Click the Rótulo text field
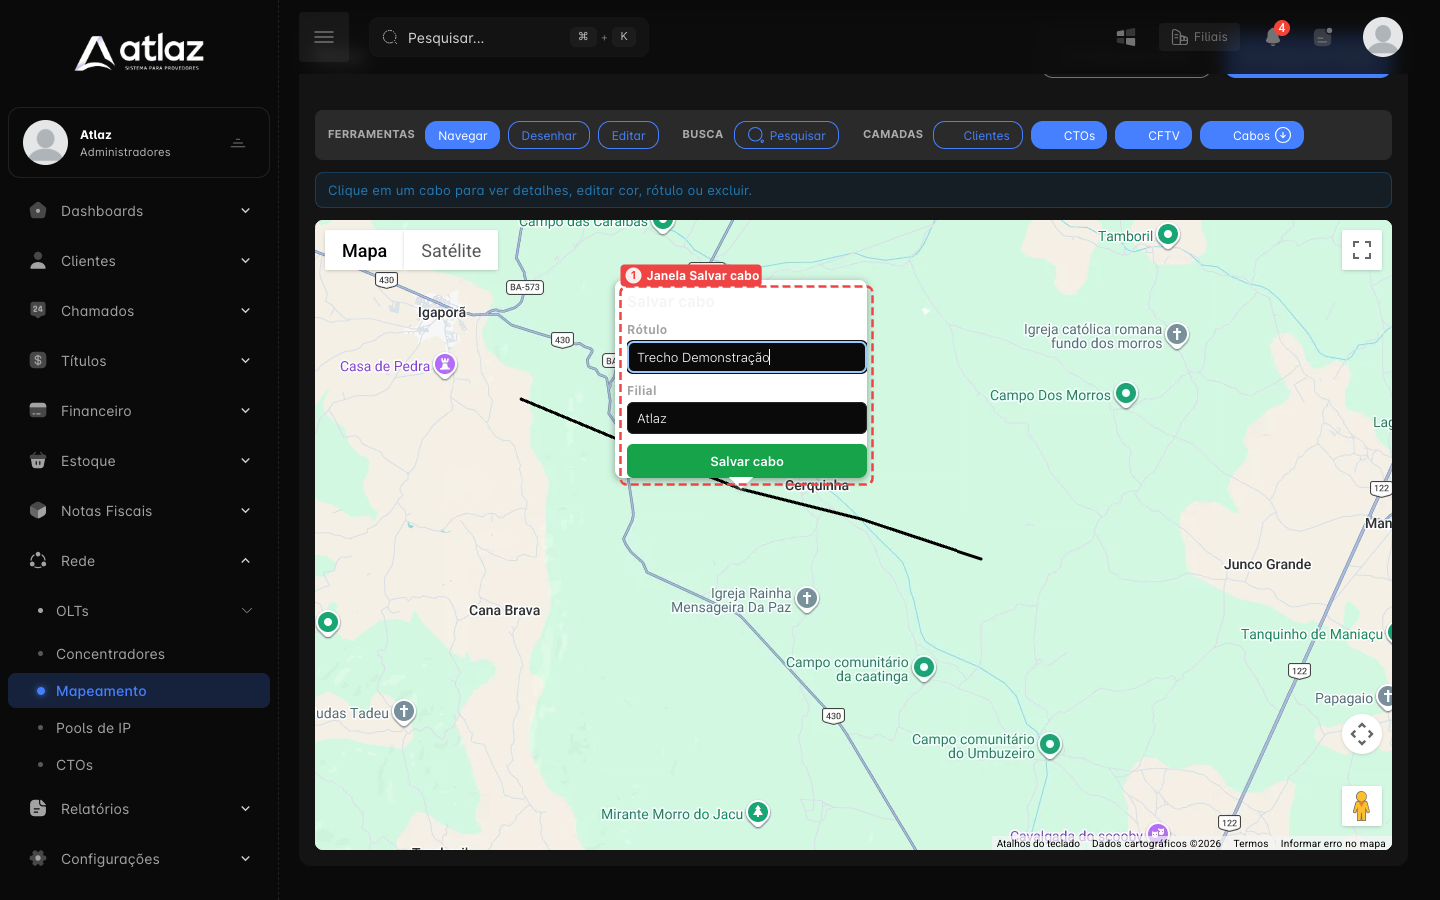The image size is (1440, 900). pos(747,357)
